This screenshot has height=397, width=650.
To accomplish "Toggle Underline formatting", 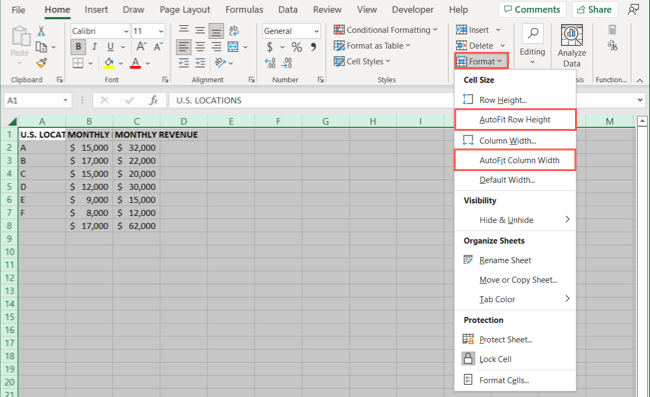I will point(110,47).
